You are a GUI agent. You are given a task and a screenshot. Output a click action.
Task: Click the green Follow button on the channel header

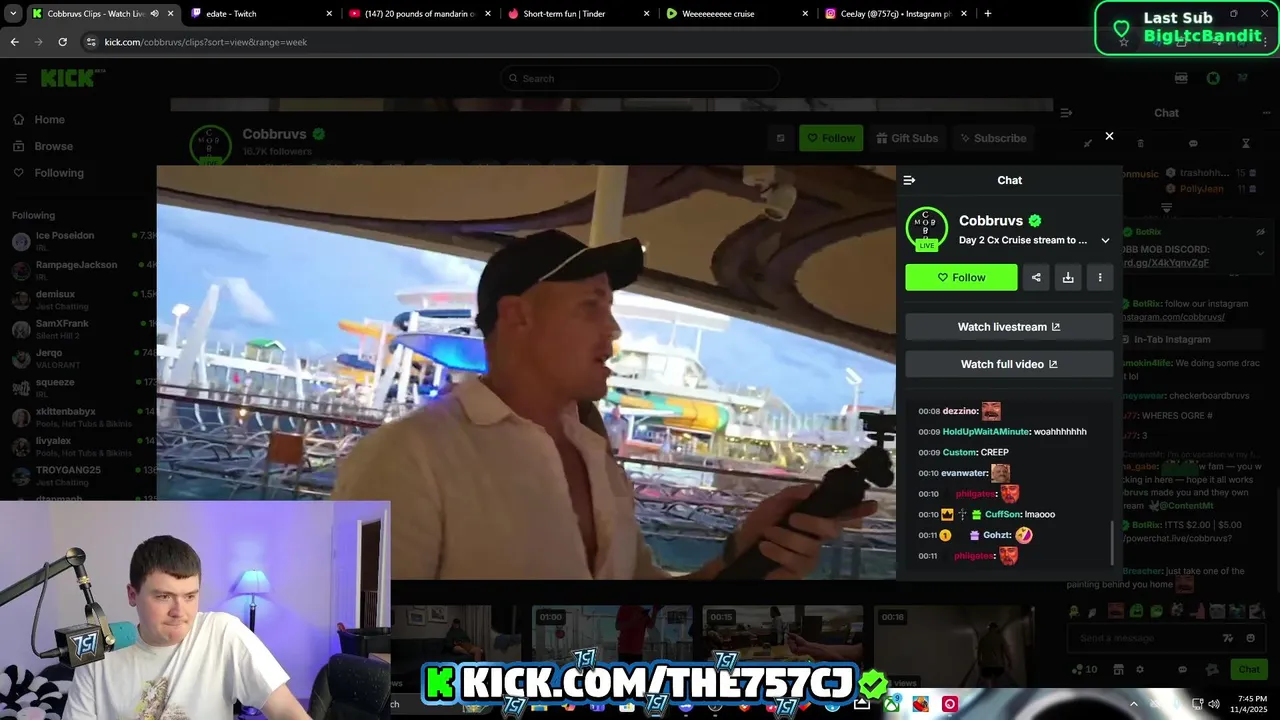click(831, 138)
